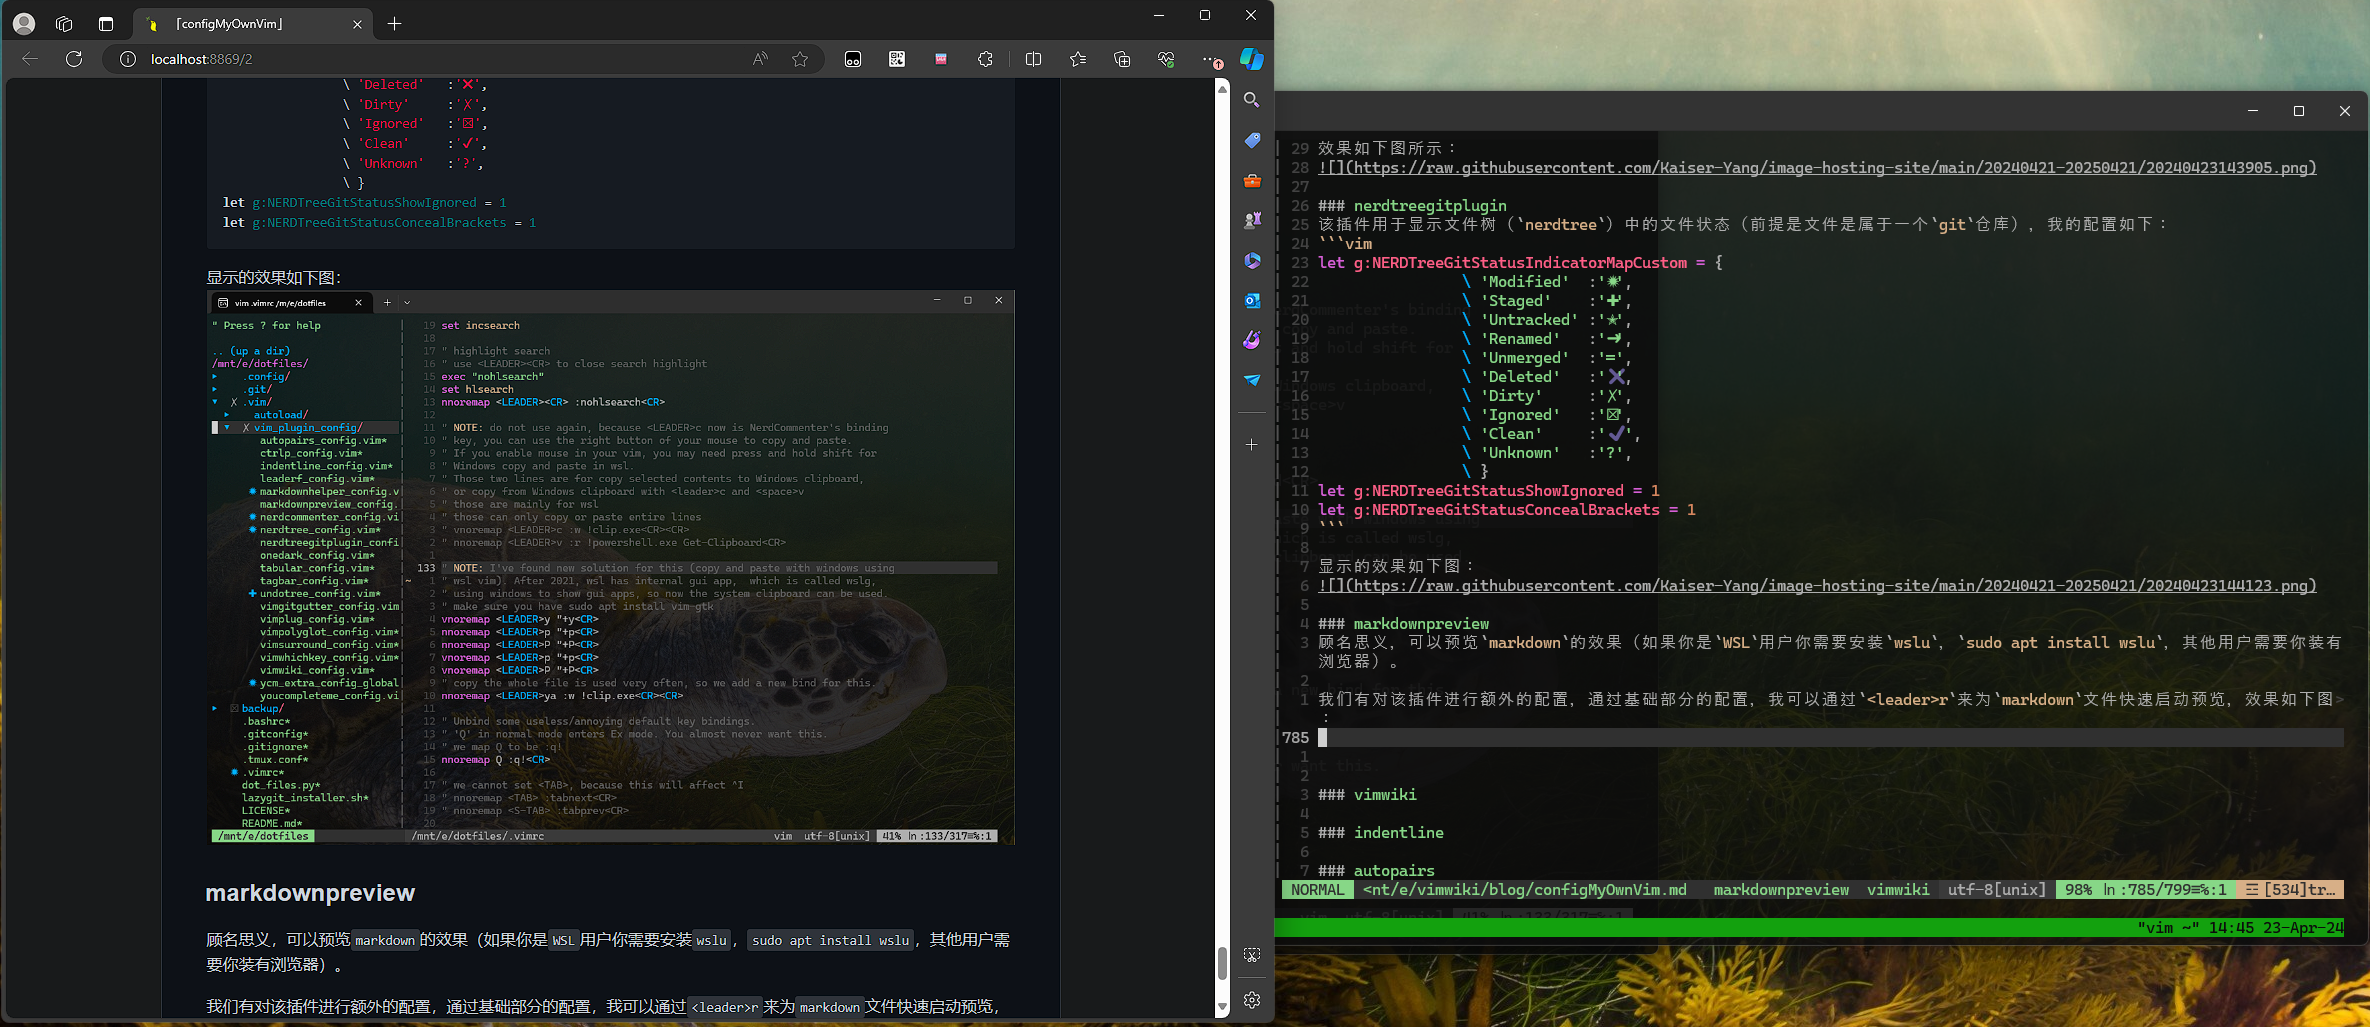Open sidebar Search tool
This screenshot has height=1027, width=2370.
(1252, 100)
